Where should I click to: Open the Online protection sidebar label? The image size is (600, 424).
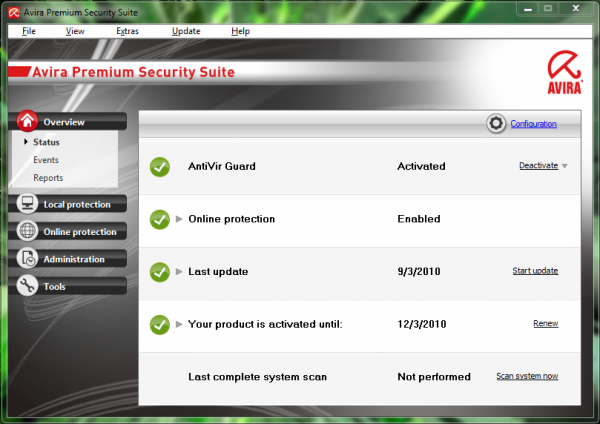click(80, 232)
